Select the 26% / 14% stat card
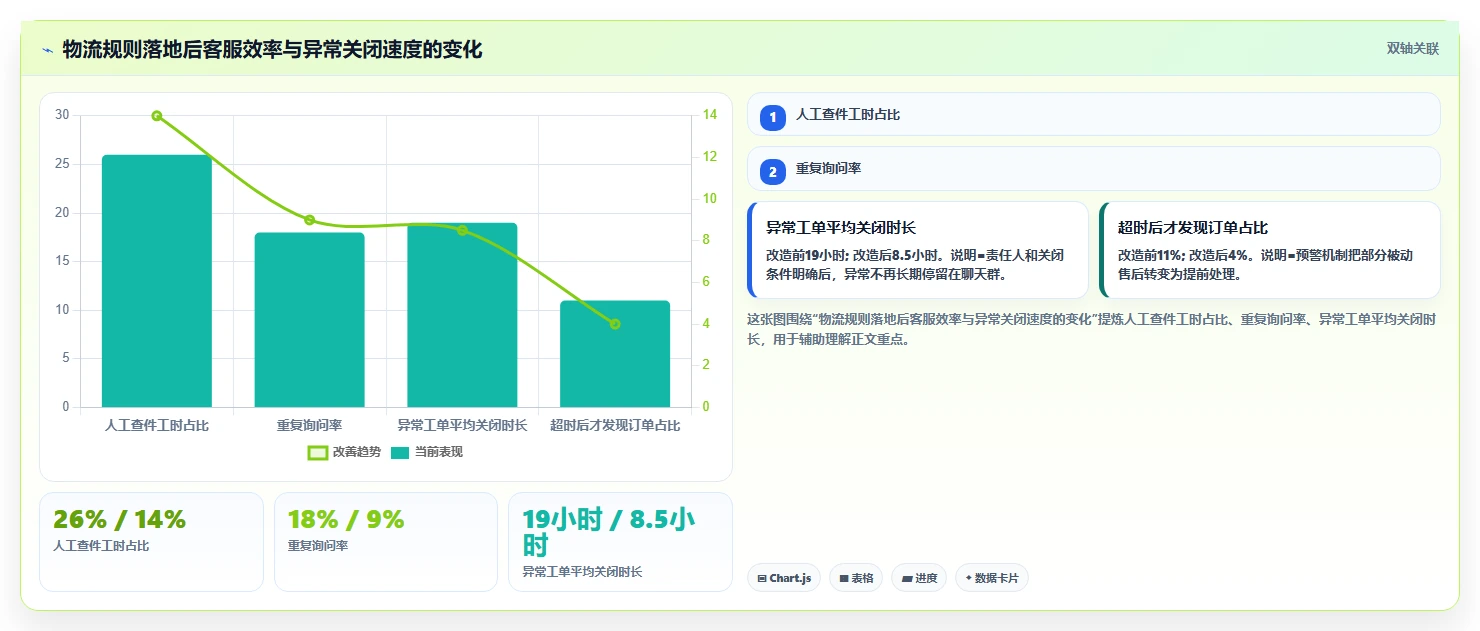 coord(151,541)
